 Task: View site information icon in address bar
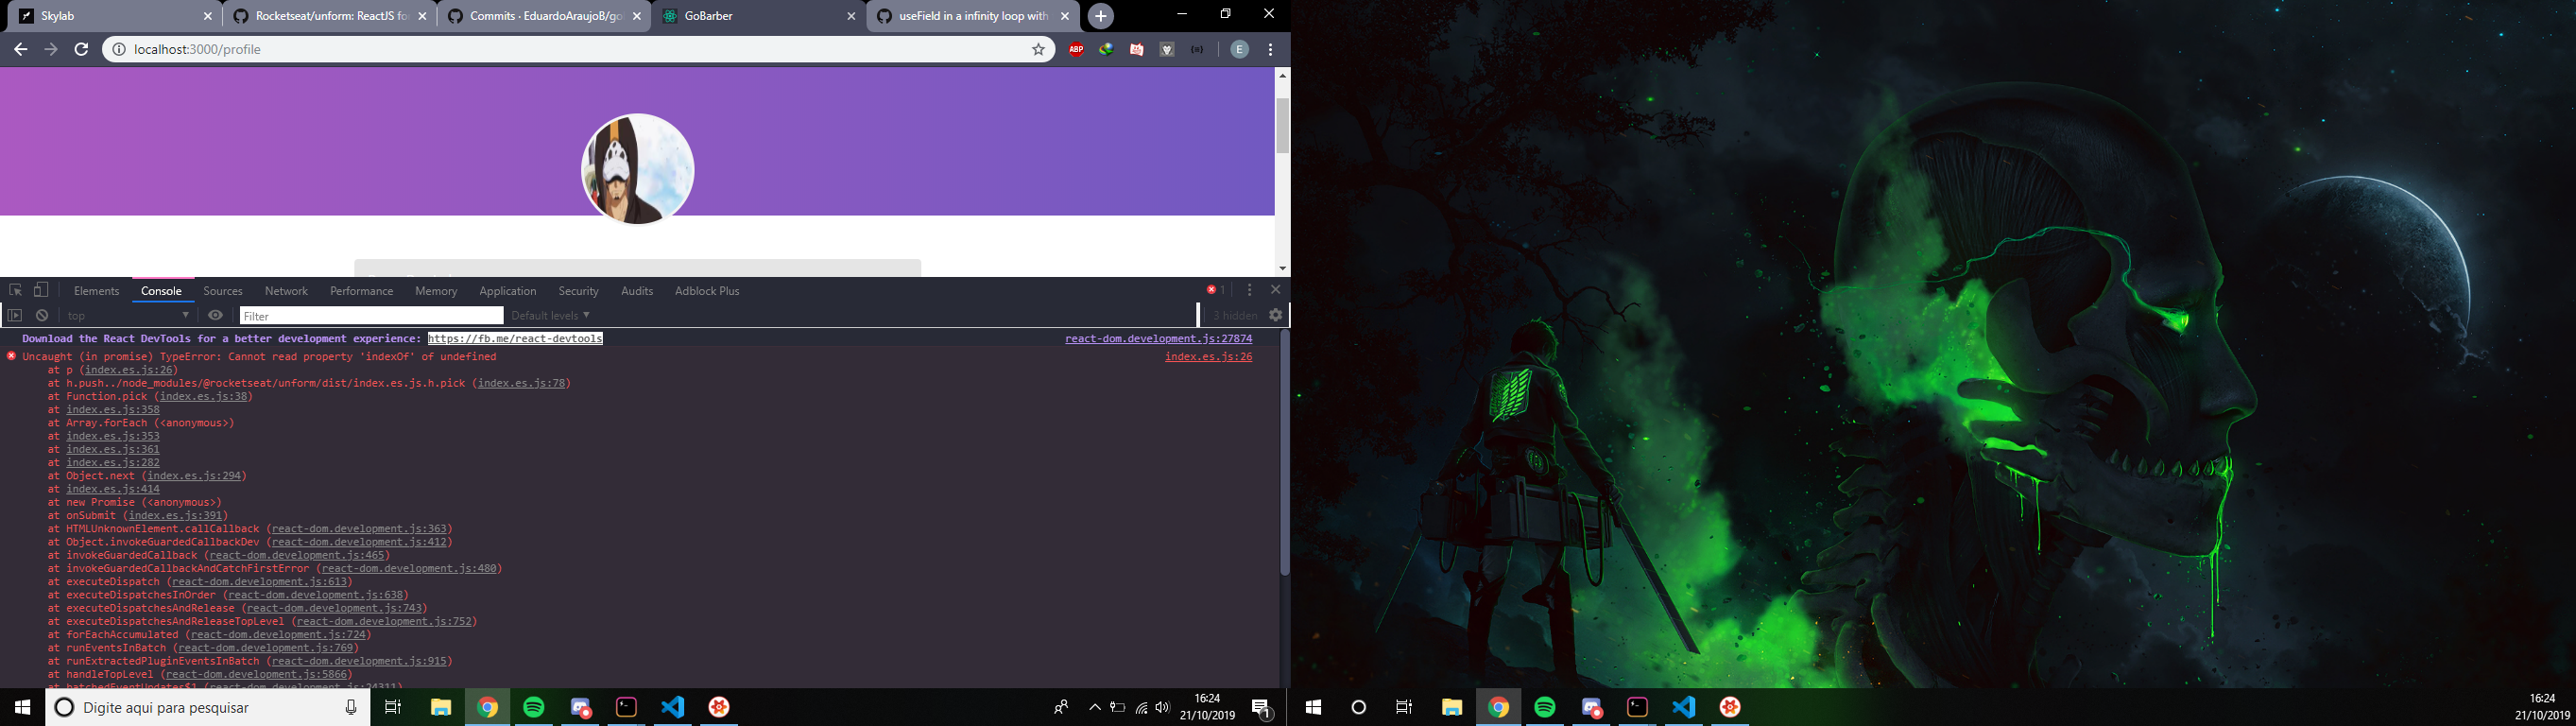(118, 49)
